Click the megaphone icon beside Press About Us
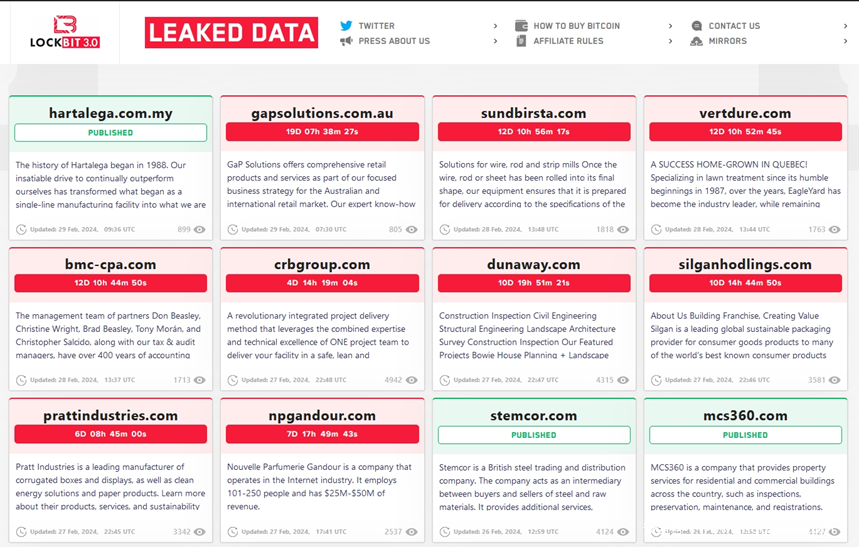Screen dimensions: 859x547 click(x=346, y=41)
